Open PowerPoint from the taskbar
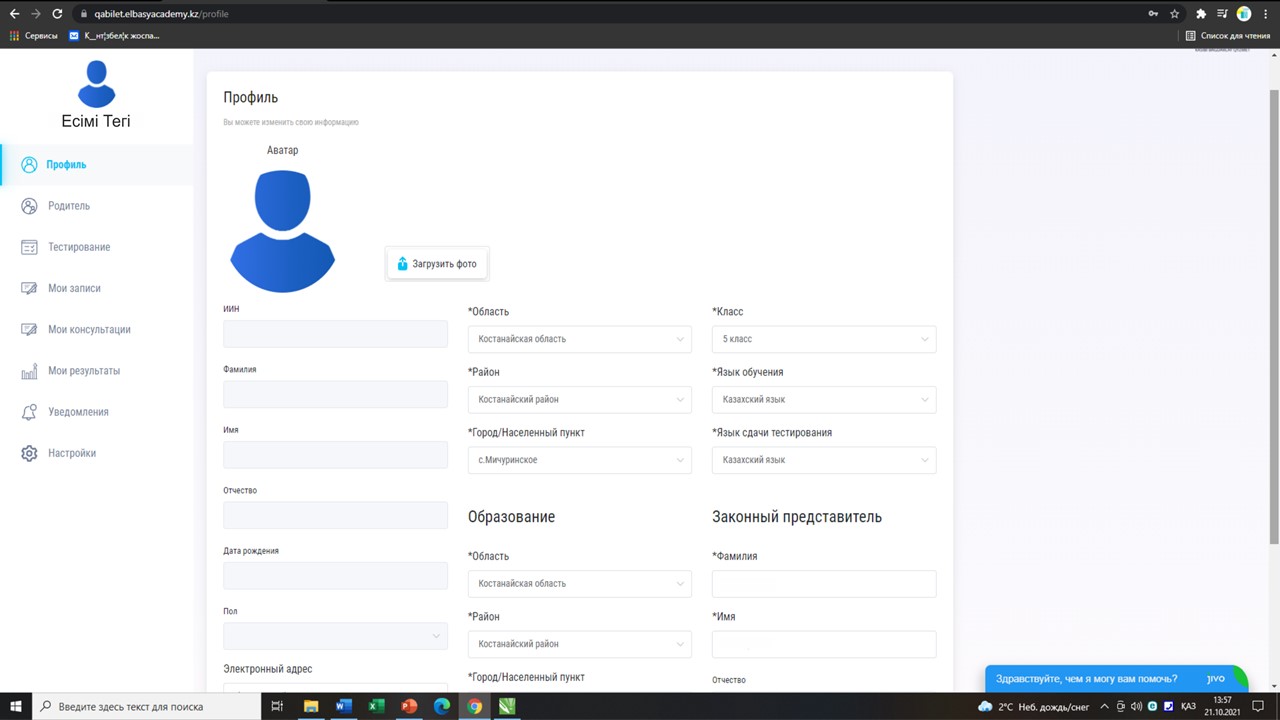 point(409,706)
